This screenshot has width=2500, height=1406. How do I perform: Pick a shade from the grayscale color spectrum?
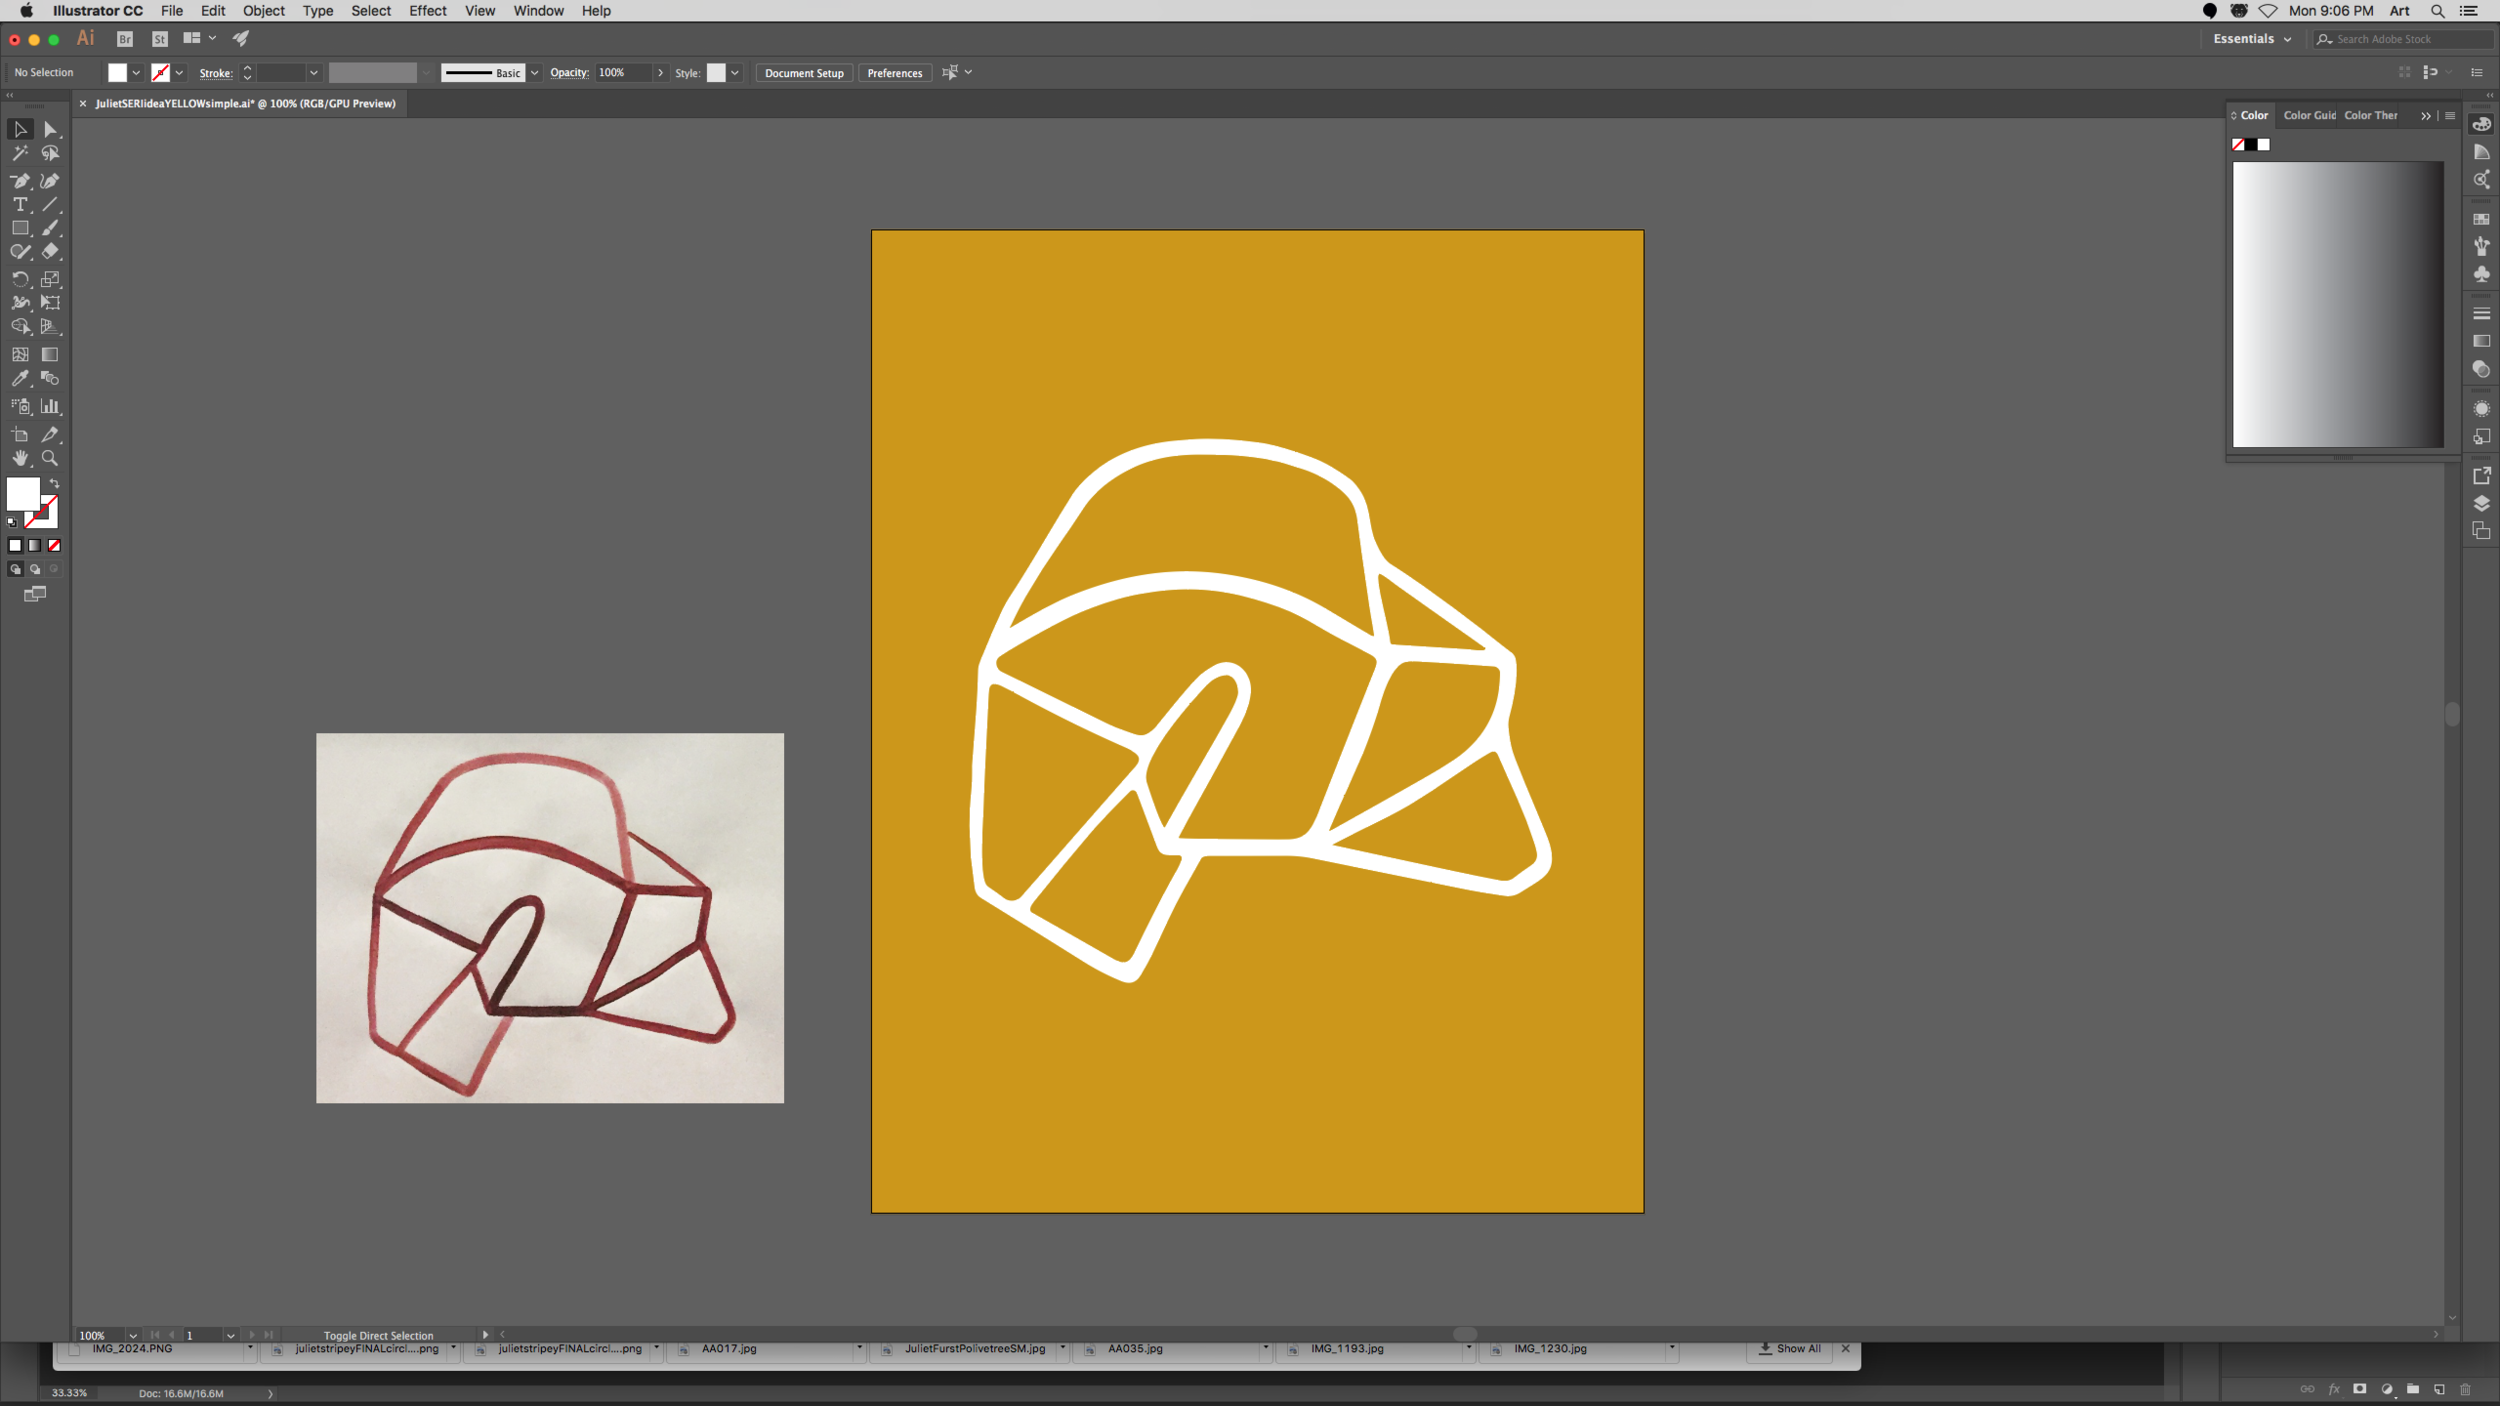click(x=2337, y=305)
